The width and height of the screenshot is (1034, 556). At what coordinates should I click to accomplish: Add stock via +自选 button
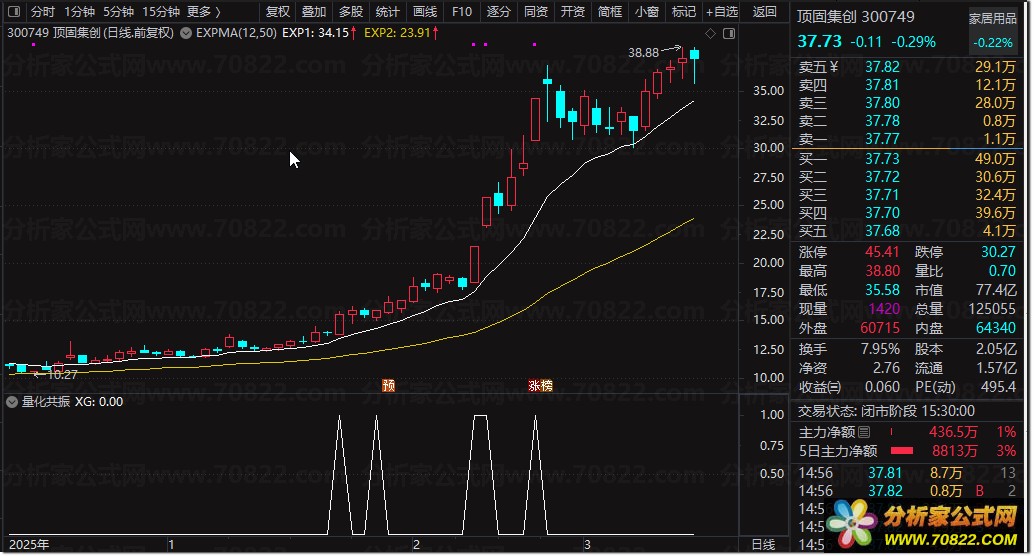(x=721, y=12)
